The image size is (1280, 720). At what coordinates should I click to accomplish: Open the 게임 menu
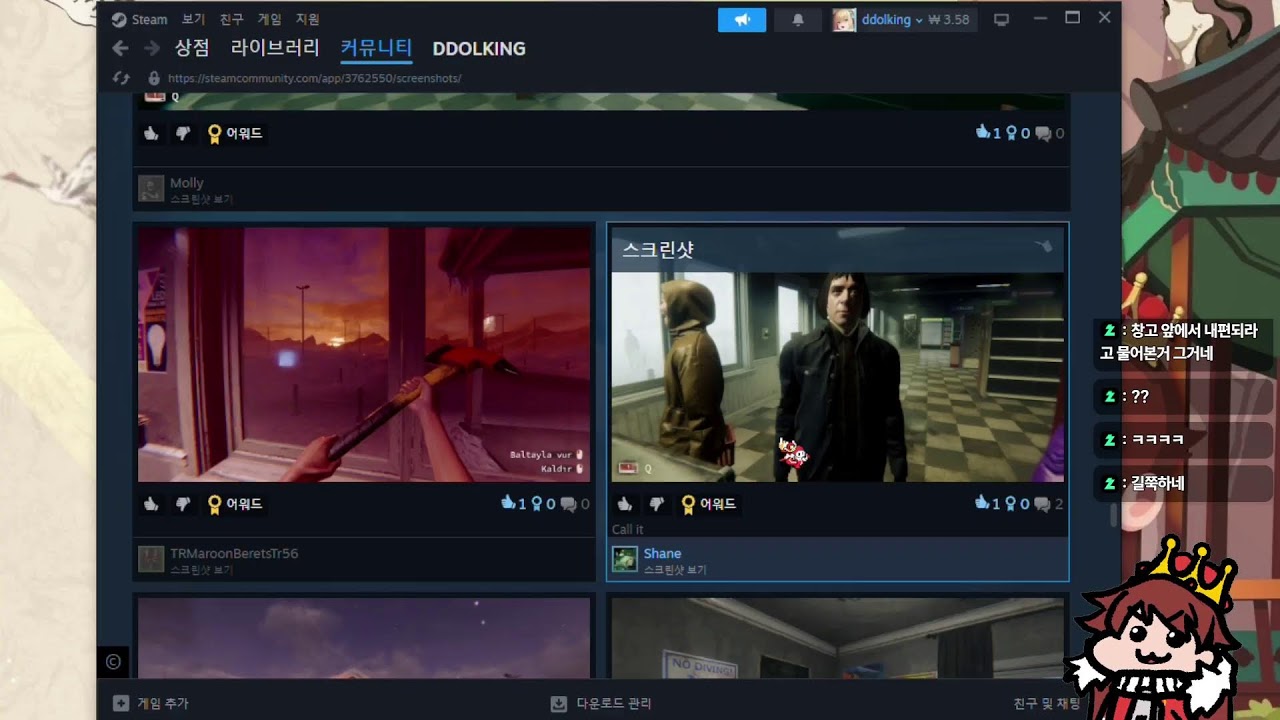270,19
